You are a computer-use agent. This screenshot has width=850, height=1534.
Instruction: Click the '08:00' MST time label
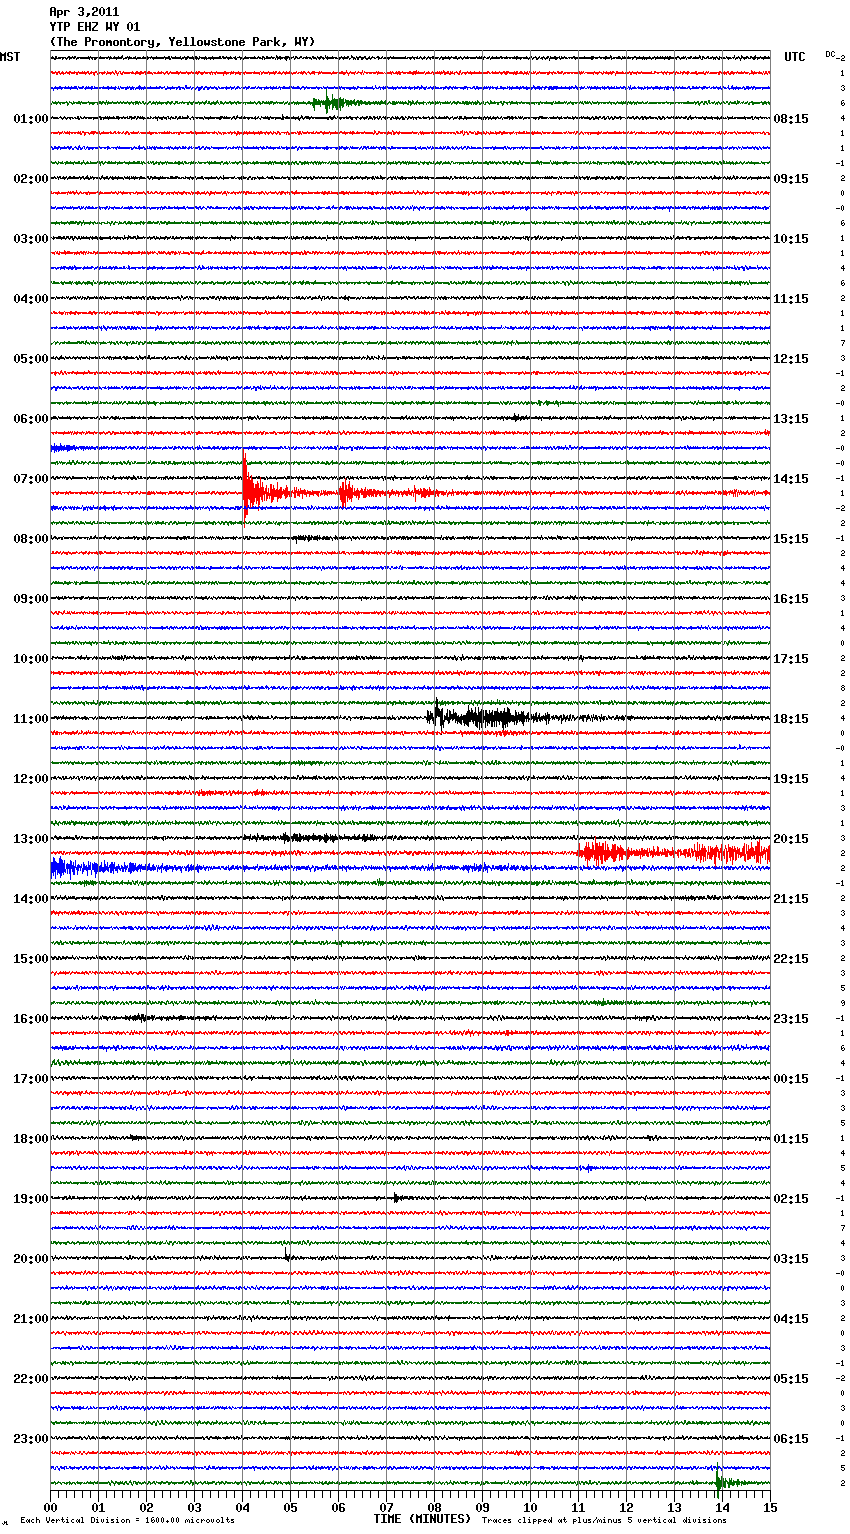(31, 539)
